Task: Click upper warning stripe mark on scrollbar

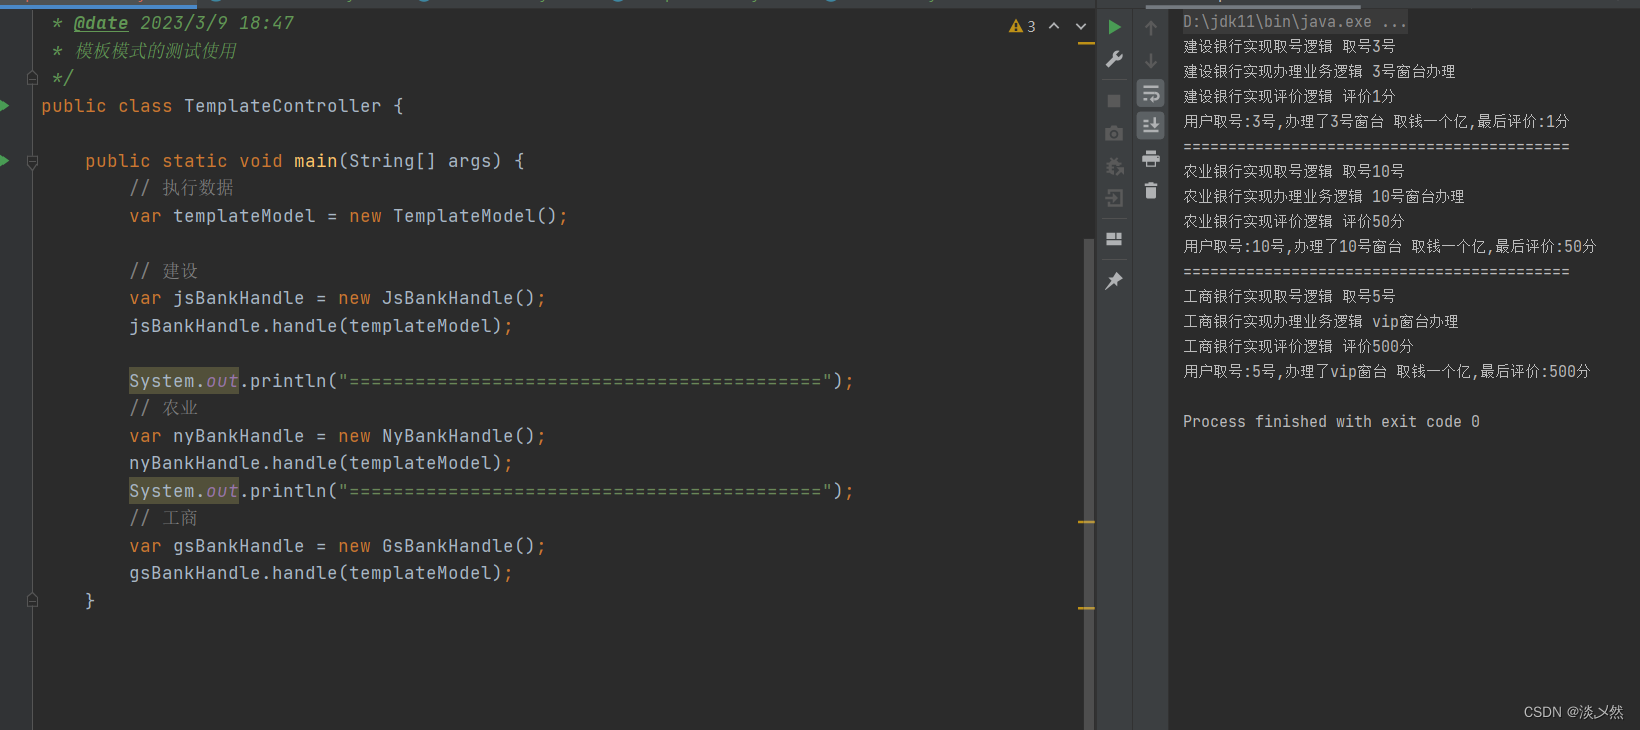Action: point(1086,43)
